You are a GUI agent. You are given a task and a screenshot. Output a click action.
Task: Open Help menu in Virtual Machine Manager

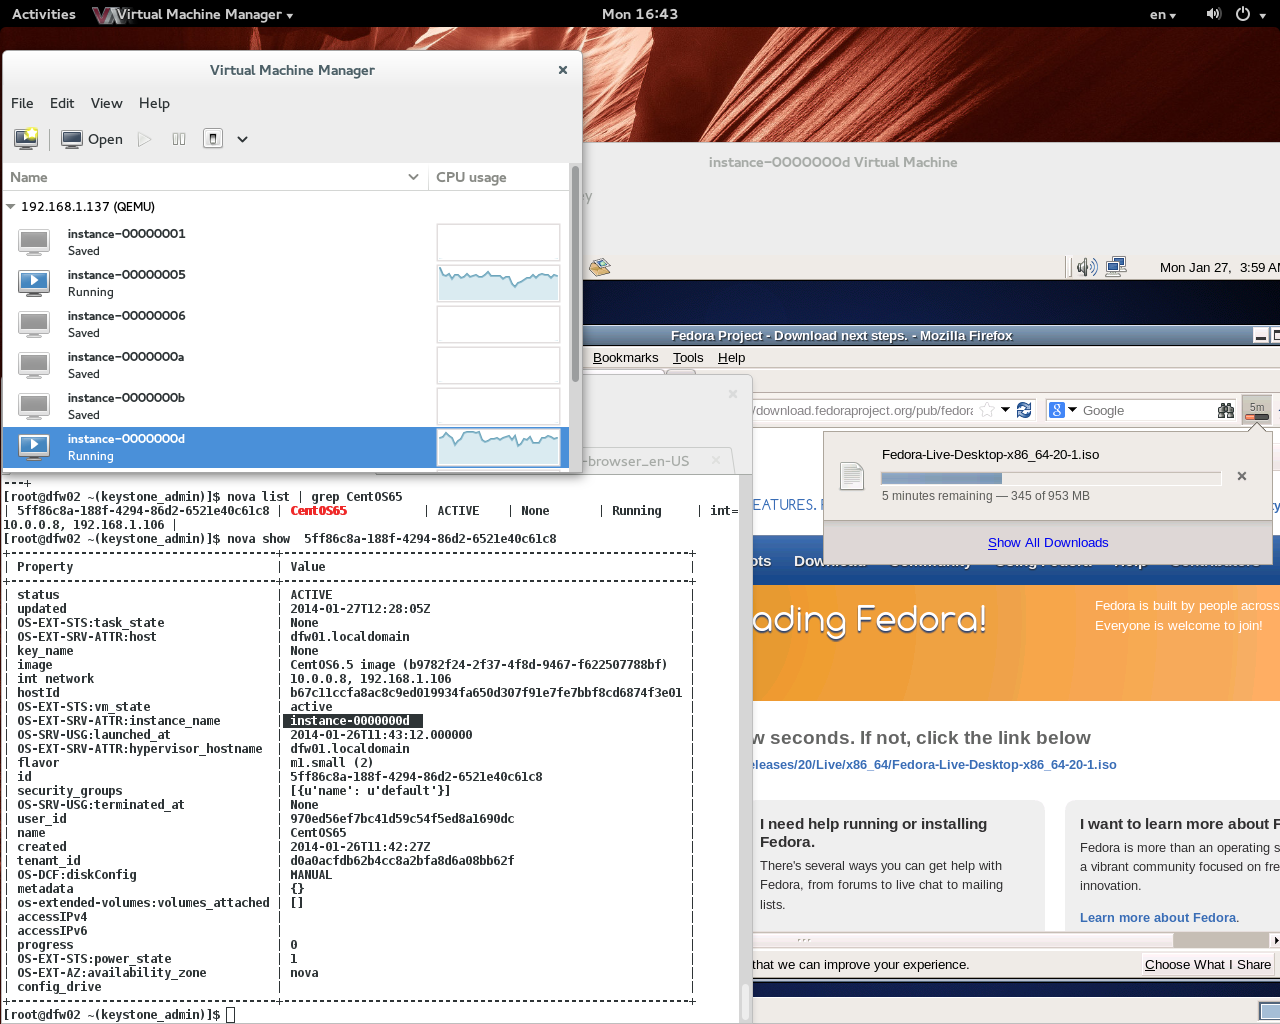[x=154, y=103]
